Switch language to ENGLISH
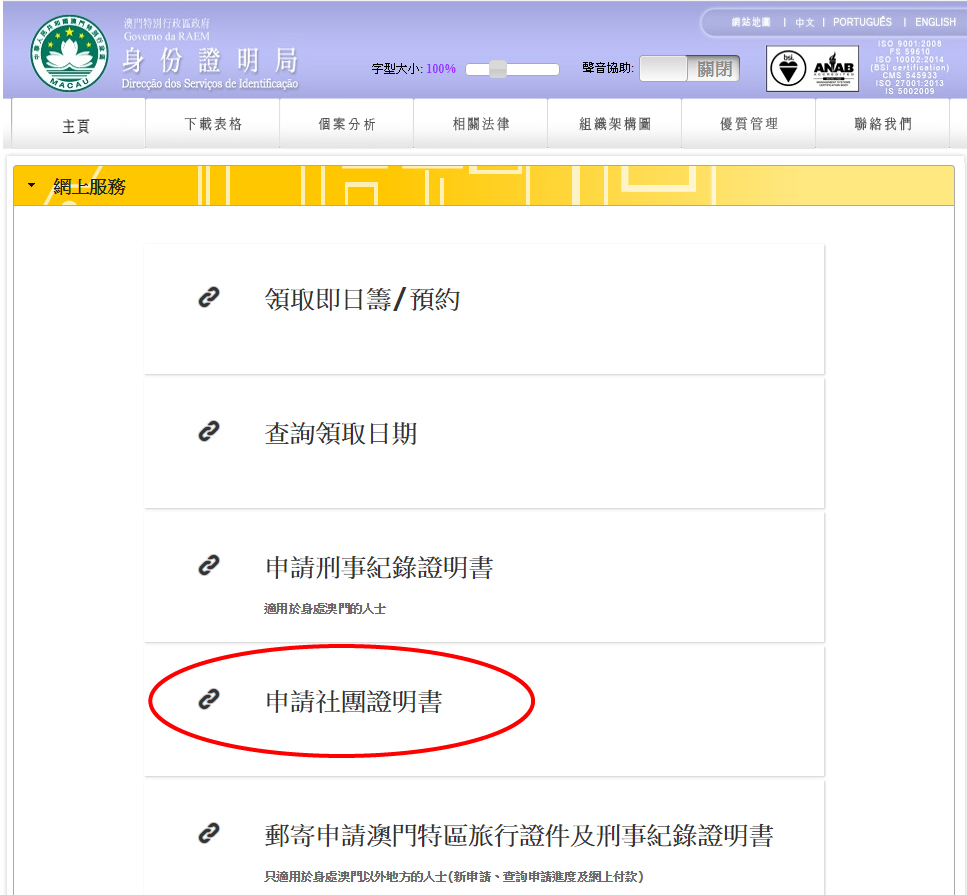 pyautogui.click(x=935, y=22)
